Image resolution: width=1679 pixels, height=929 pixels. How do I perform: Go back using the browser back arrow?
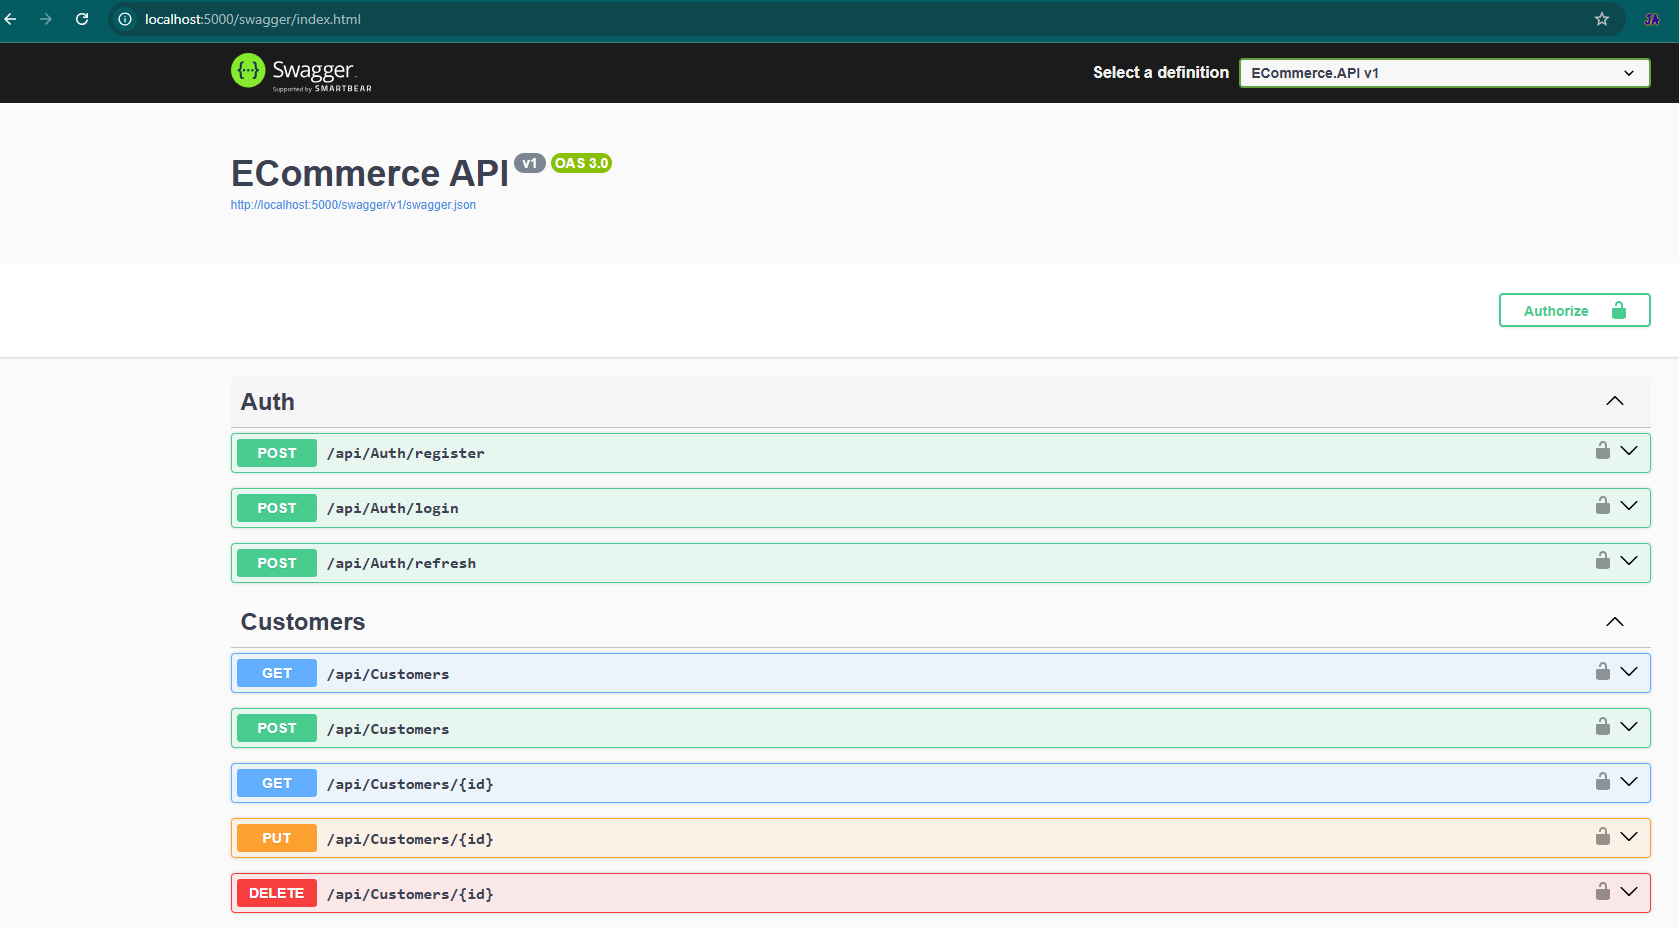coord(11,19)
